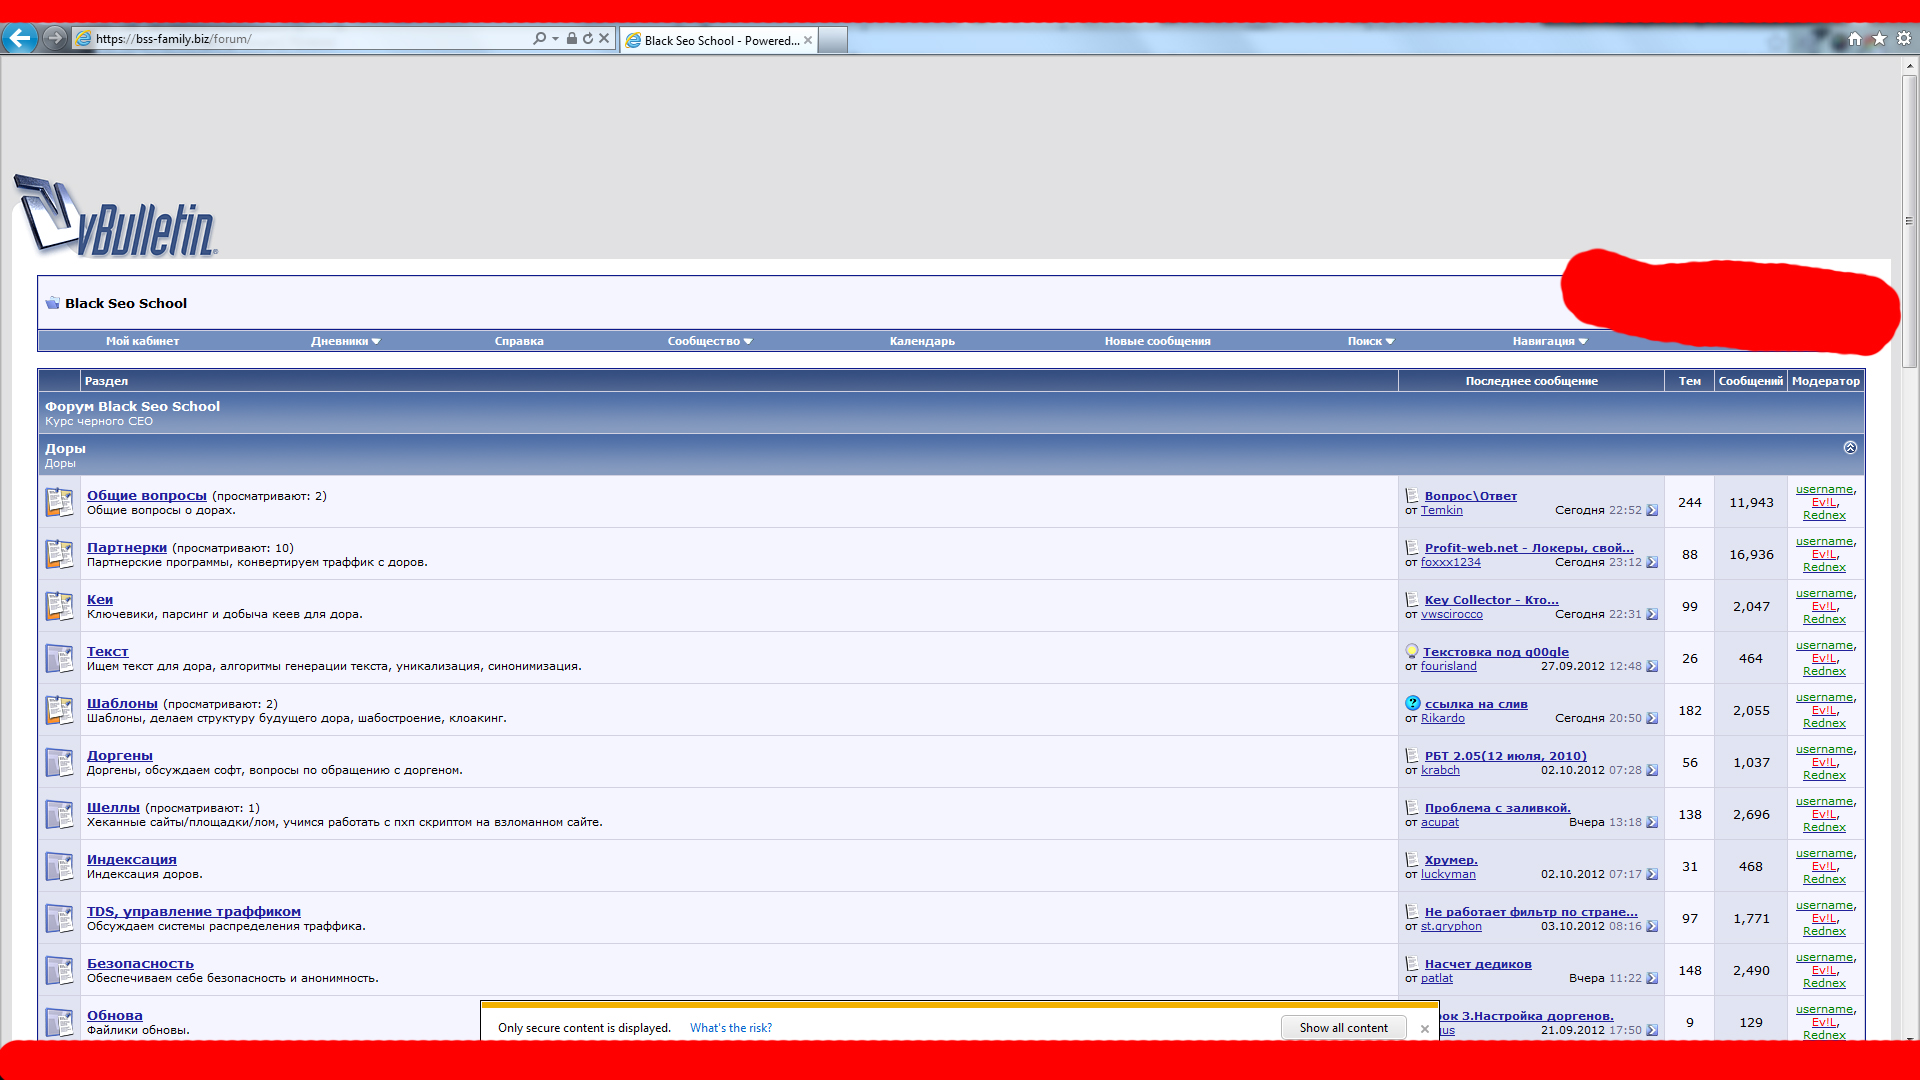Open thread Насчет дедиков
Viewport: 1920px width, 1080px height.
coord(1478,964)
